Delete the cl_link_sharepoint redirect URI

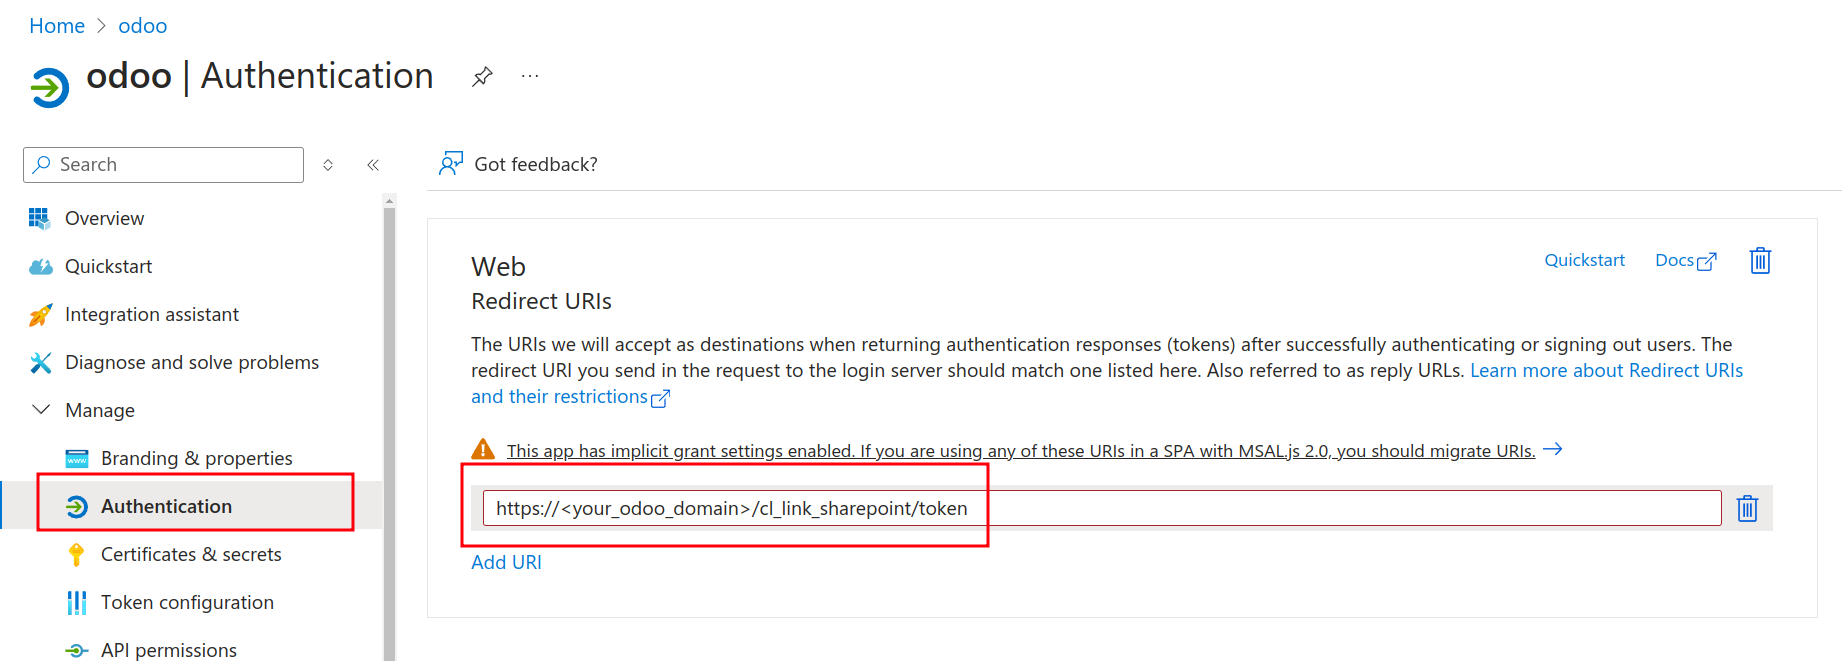coord(1747,508)
